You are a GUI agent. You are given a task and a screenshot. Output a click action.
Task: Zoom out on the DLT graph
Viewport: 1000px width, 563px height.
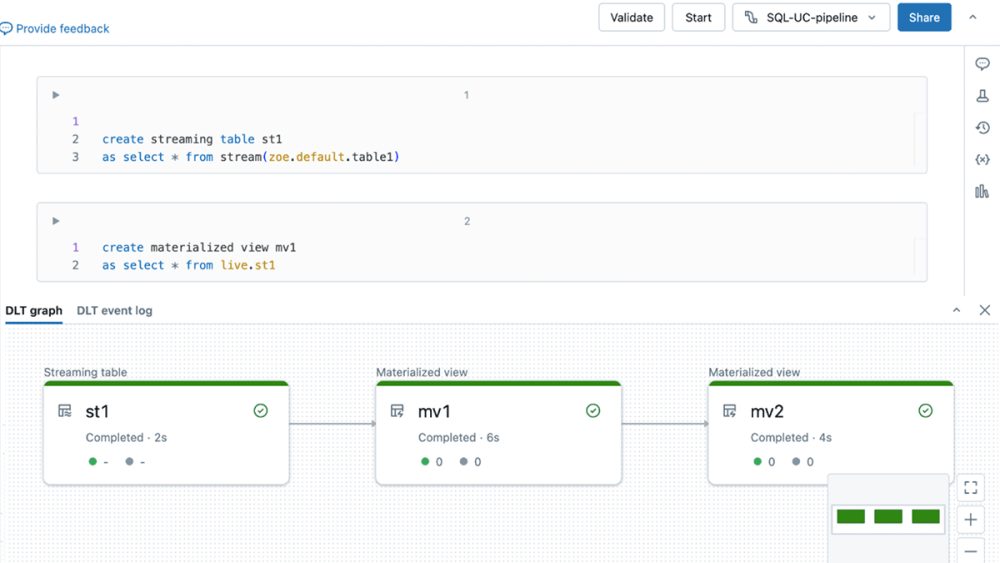click(x=970, y=551)
